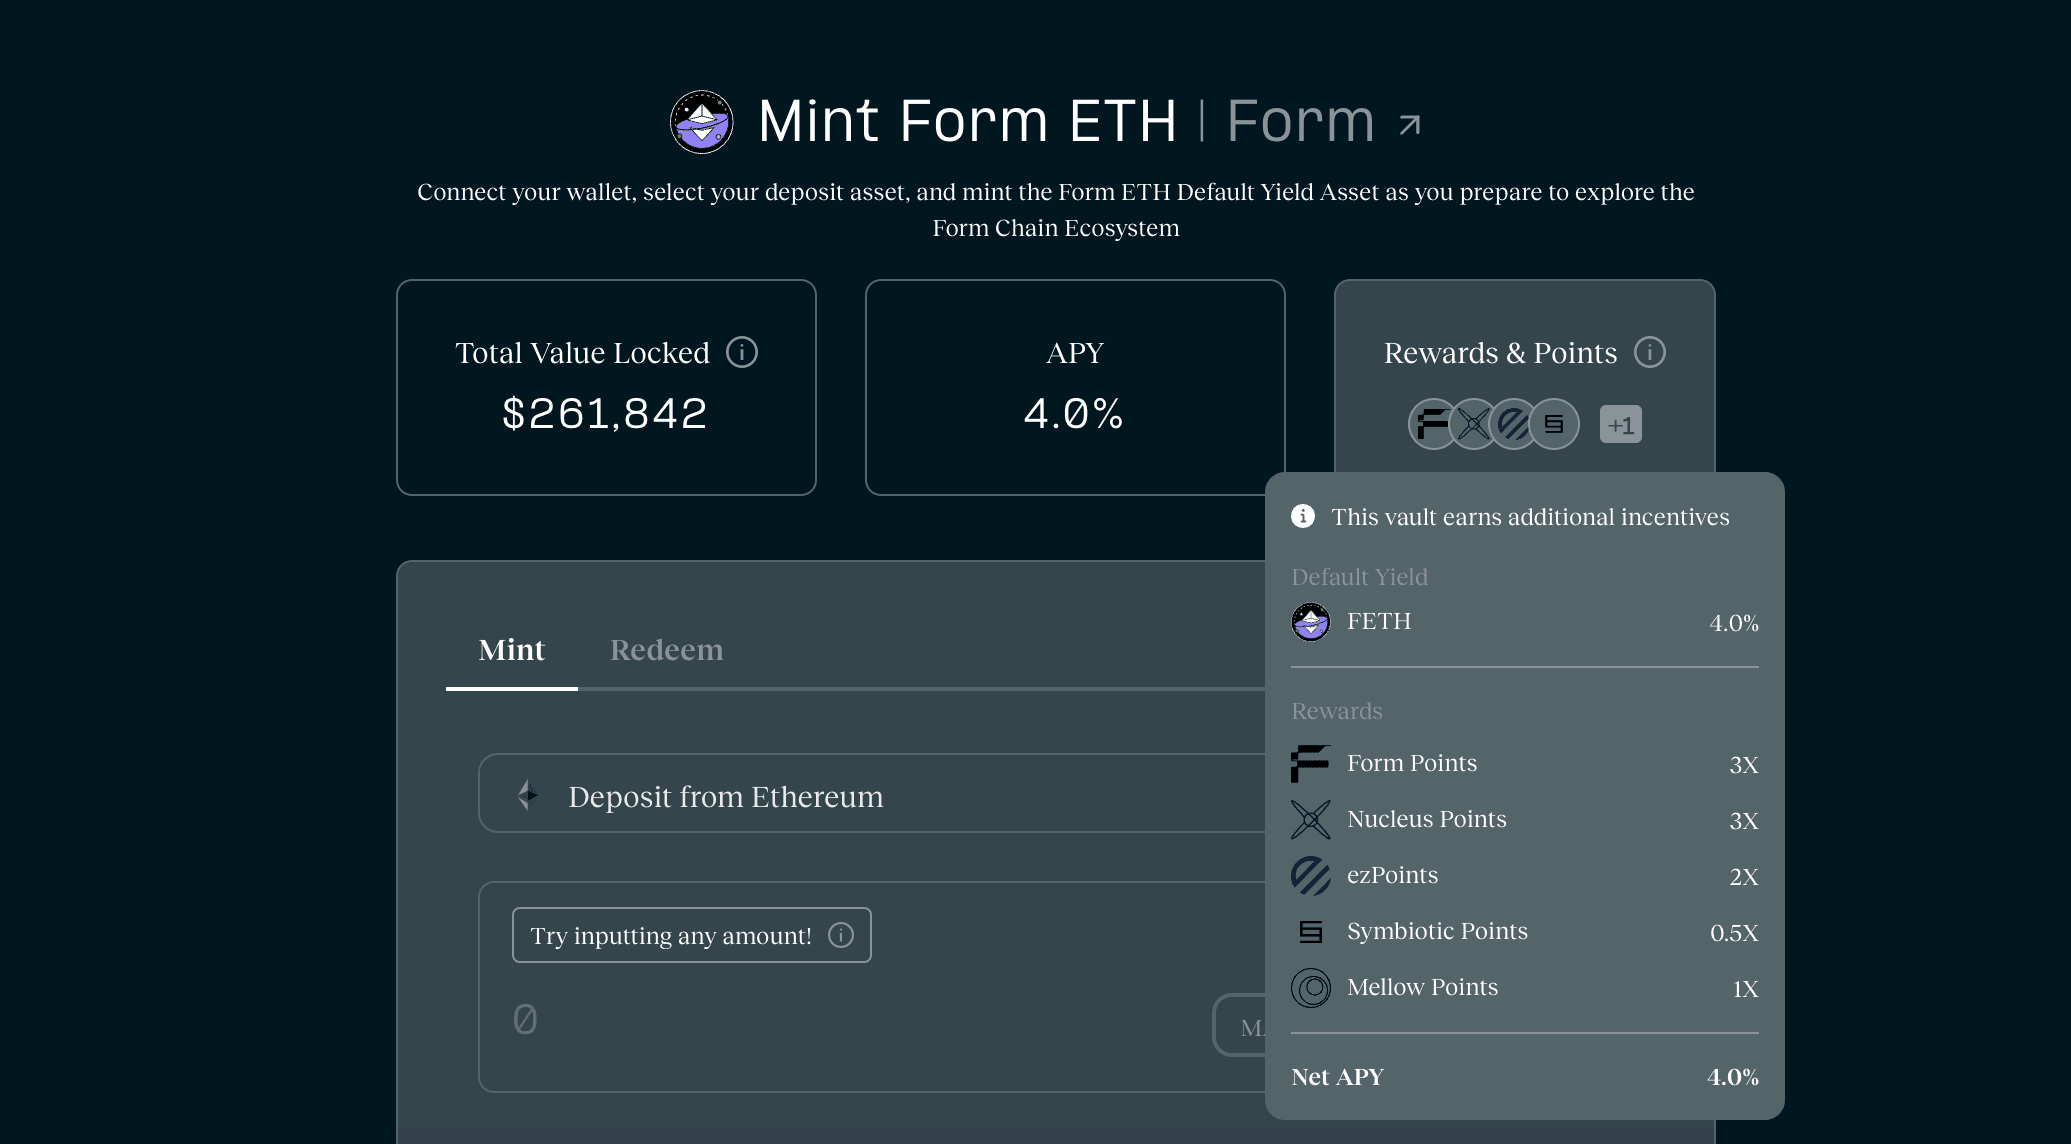
Task: Switch to the Redeem tab
Action: click(666, 650)
